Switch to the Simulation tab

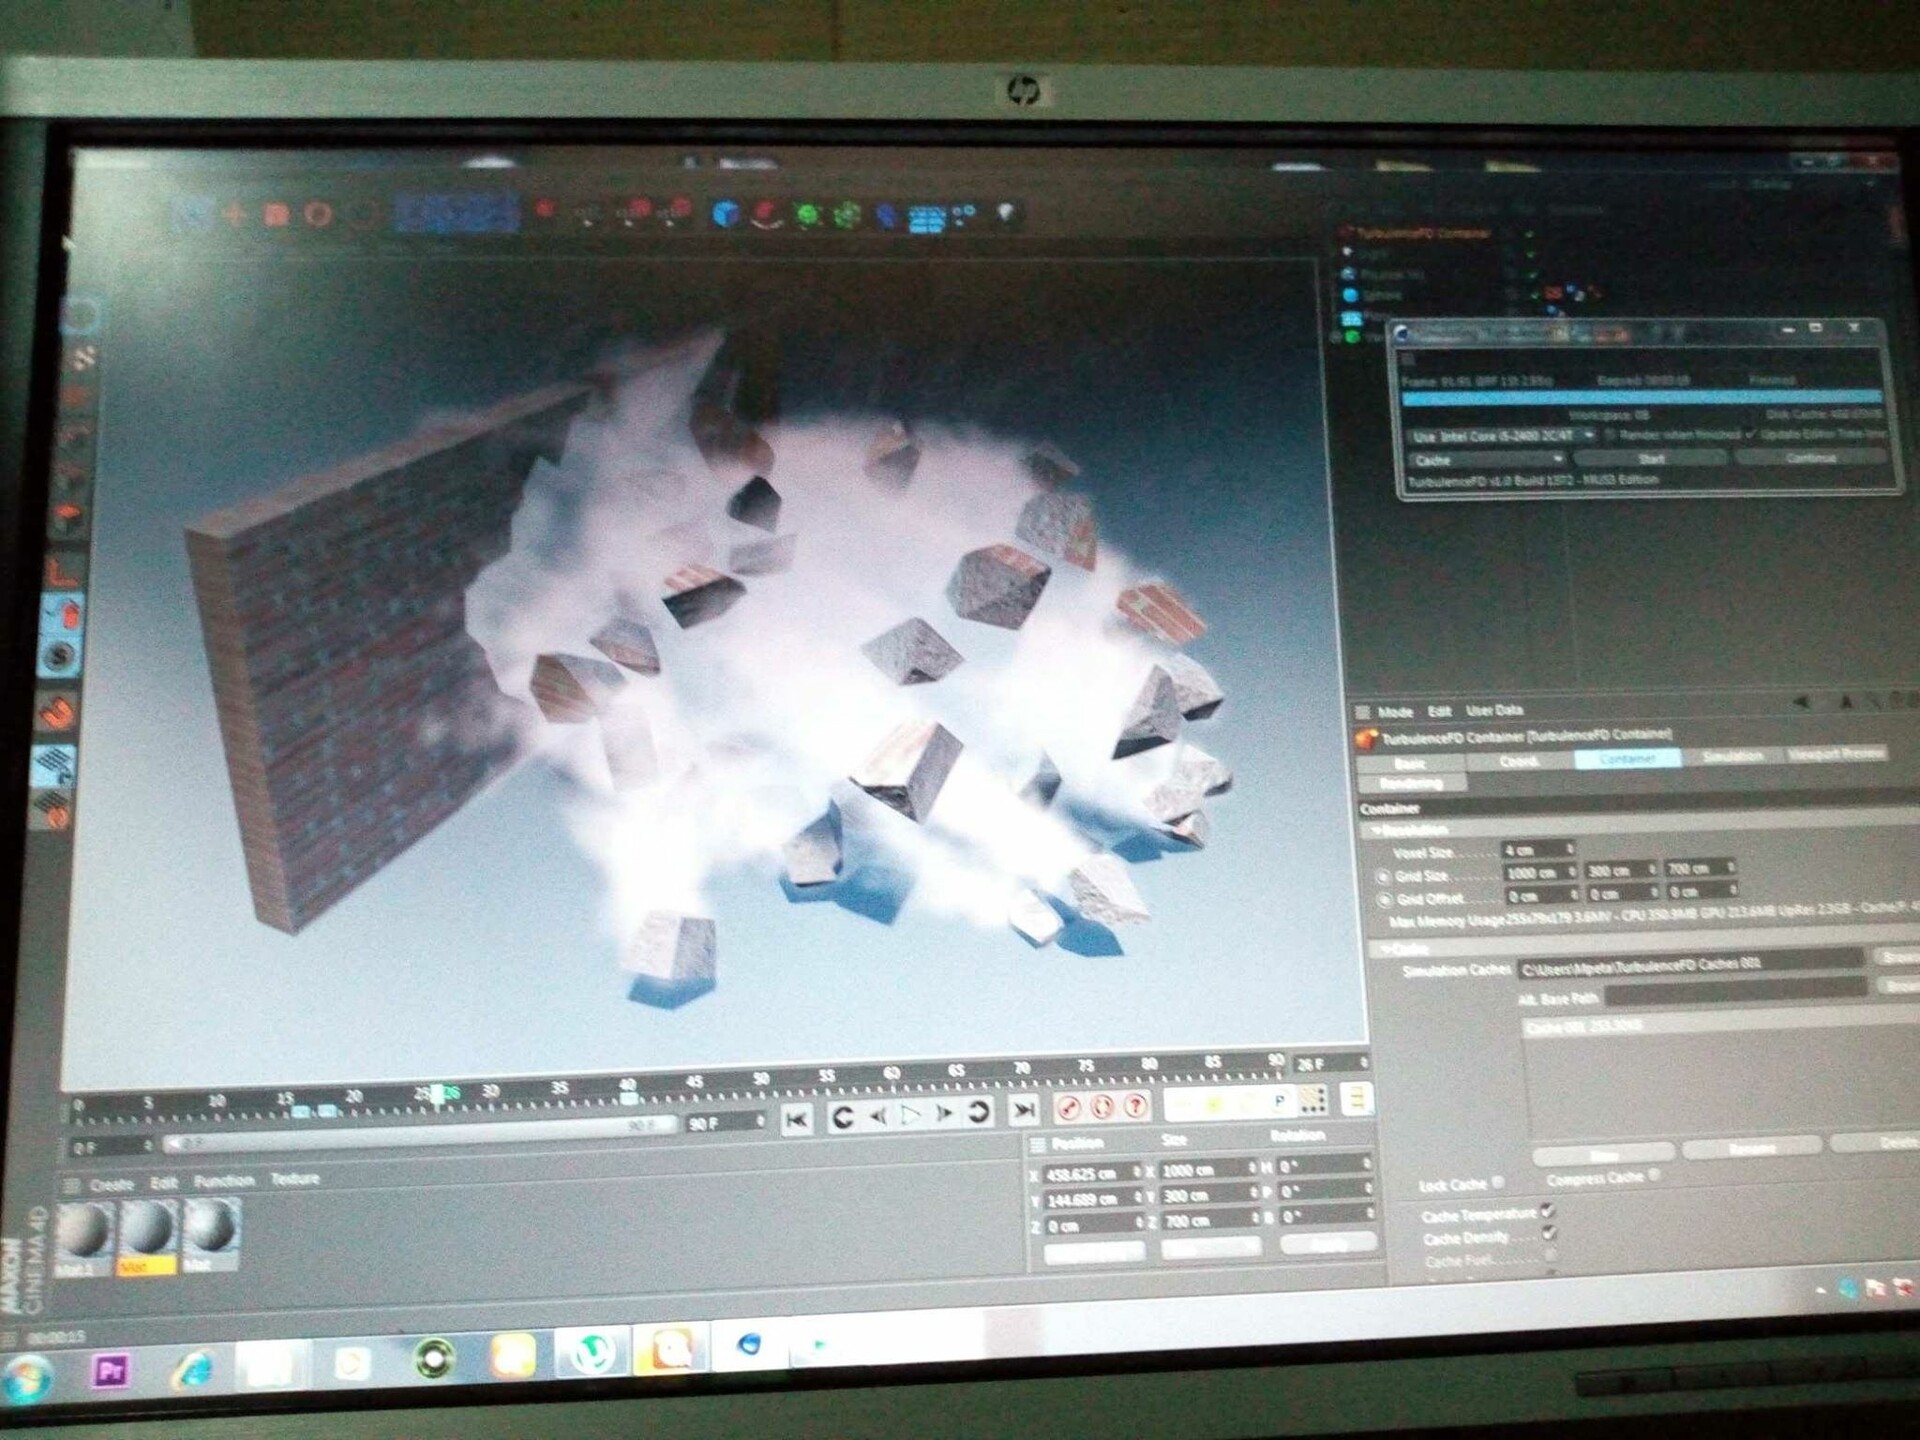coord(1732,757)
